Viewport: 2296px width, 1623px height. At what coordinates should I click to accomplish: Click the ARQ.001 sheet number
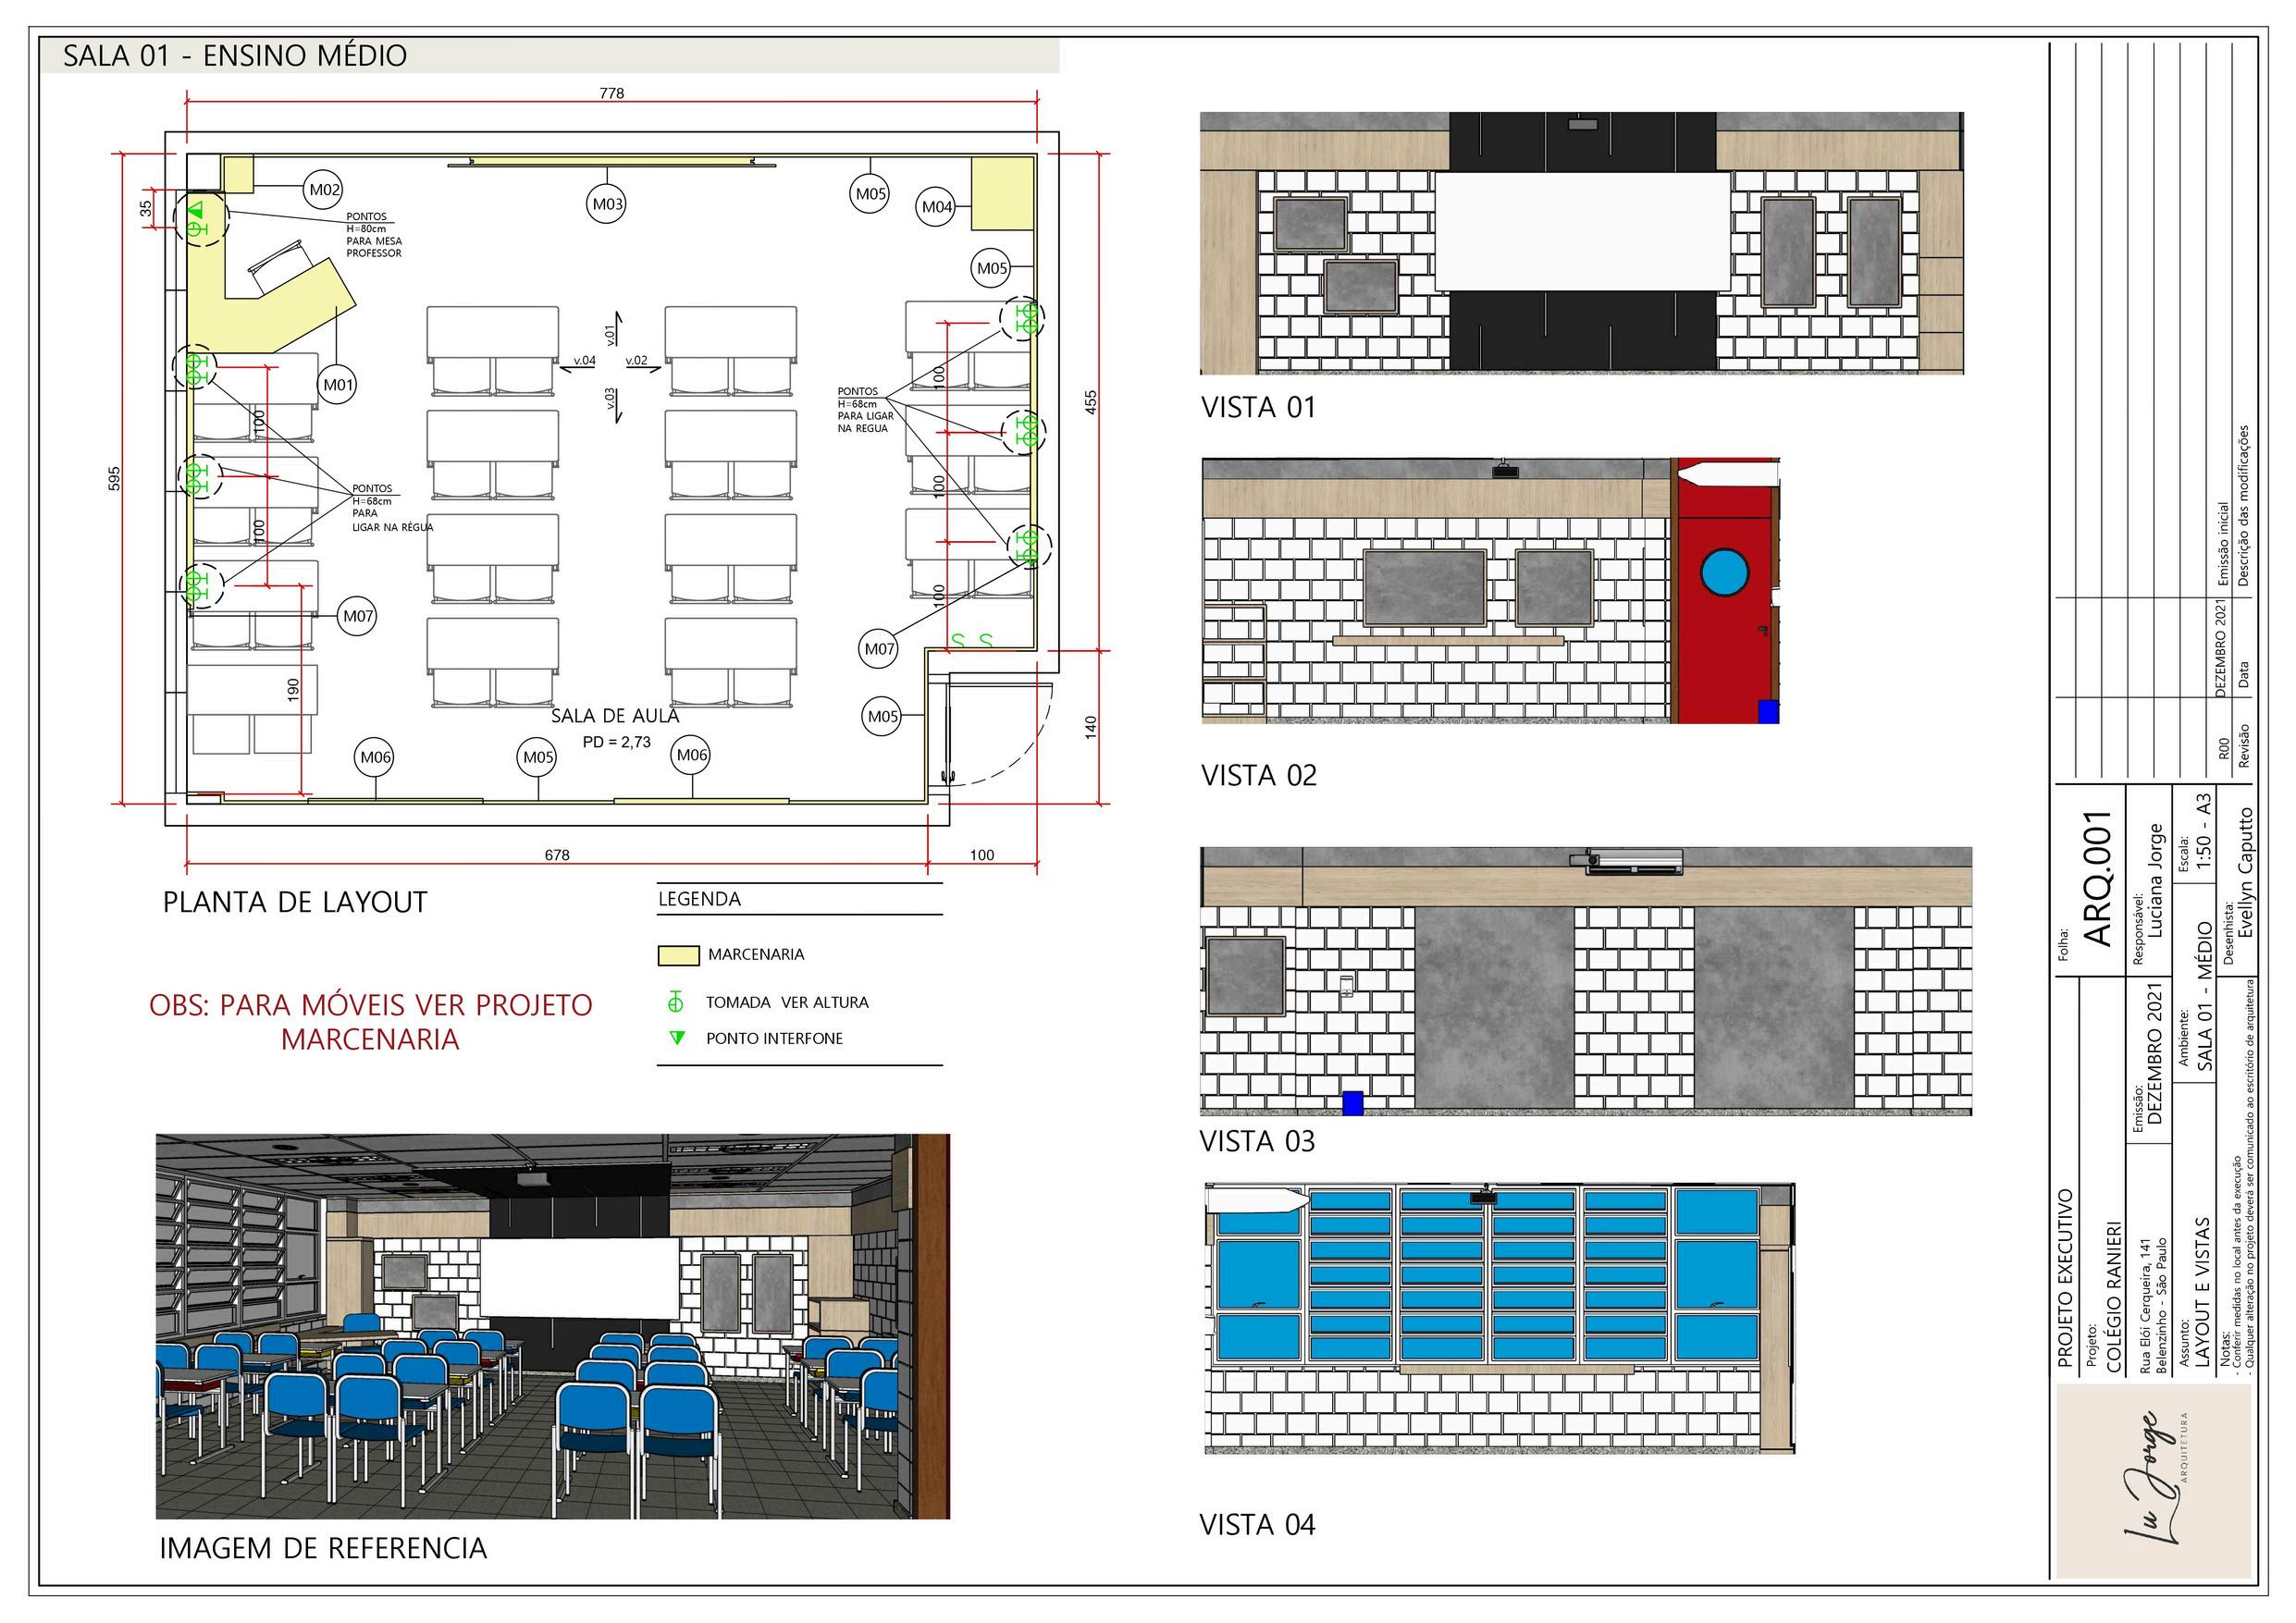pyautogui.click(x=2098, y=879)
